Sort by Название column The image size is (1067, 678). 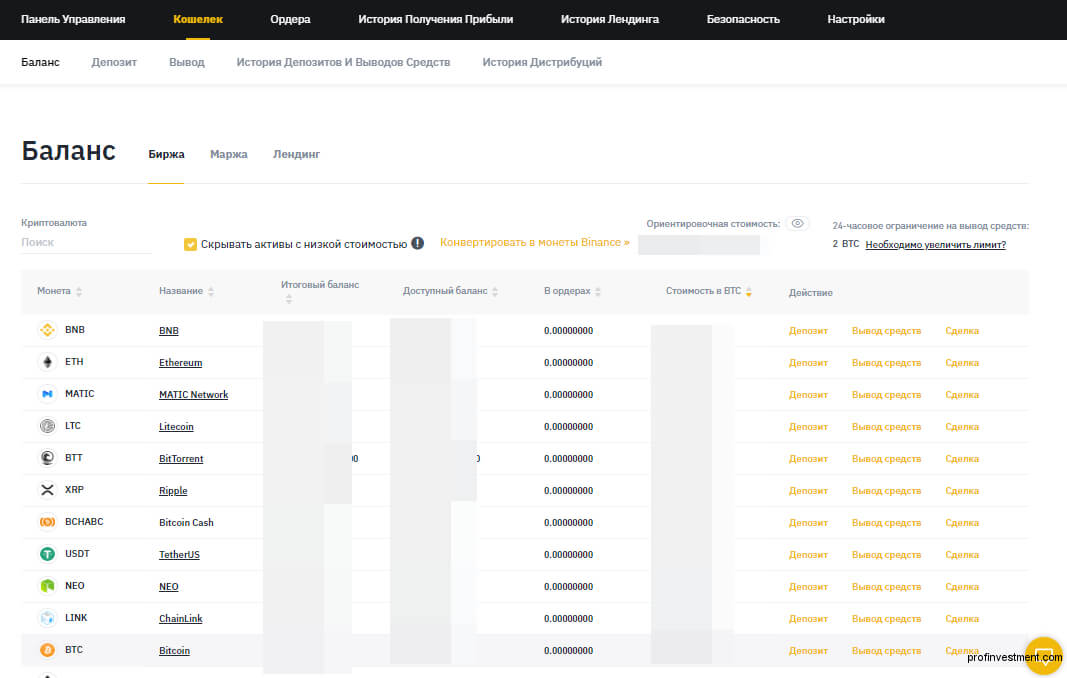pyautogui.click(x=211, y=291)
